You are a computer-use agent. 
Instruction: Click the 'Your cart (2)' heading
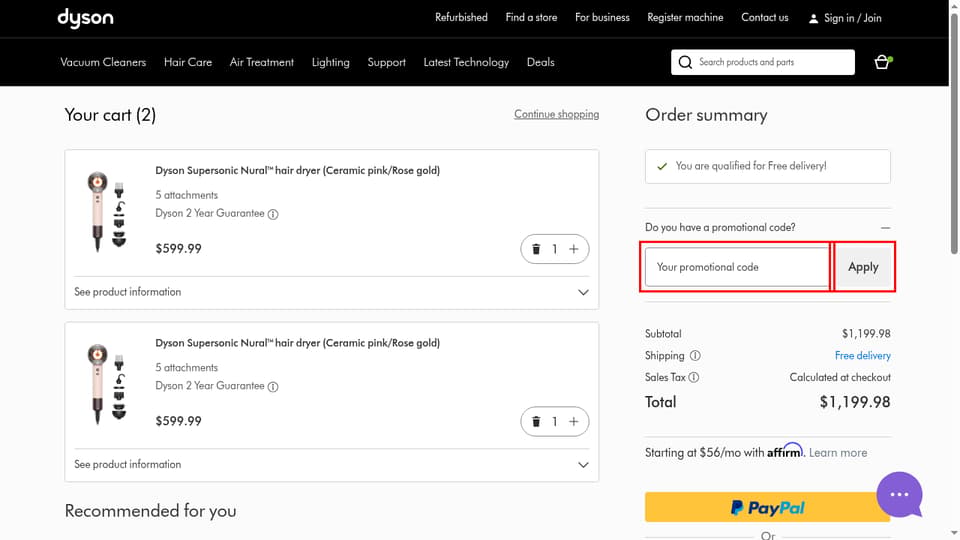click(110, 115)
